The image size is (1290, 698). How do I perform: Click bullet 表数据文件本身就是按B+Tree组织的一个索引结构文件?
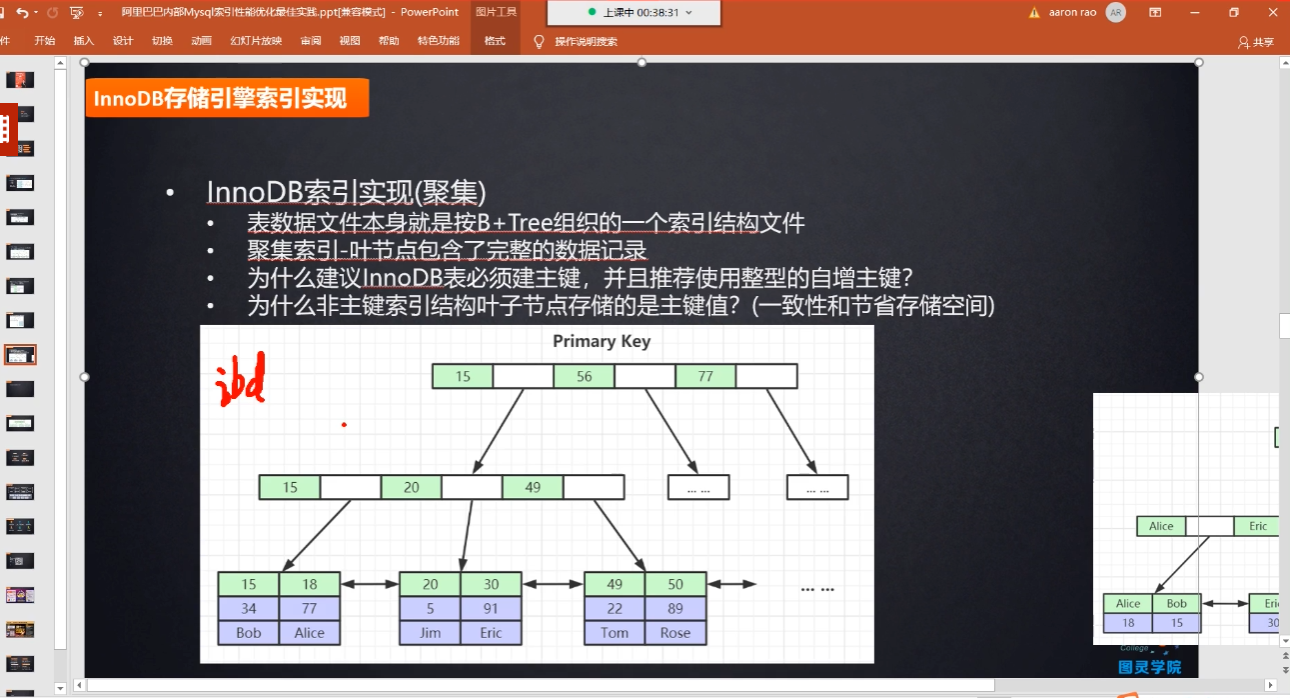(526, 223)
